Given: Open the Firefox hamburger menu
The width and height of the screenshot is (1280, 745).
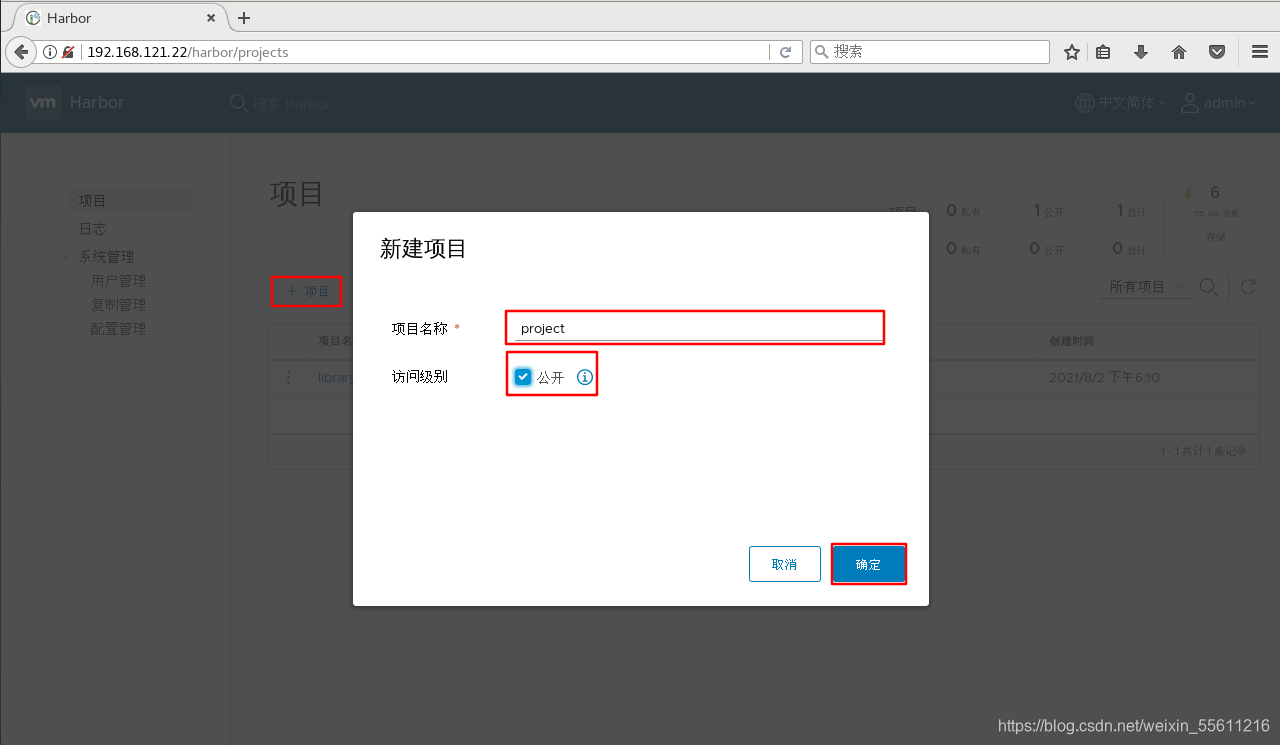Looking at the screenshot, I should 1259,52.
